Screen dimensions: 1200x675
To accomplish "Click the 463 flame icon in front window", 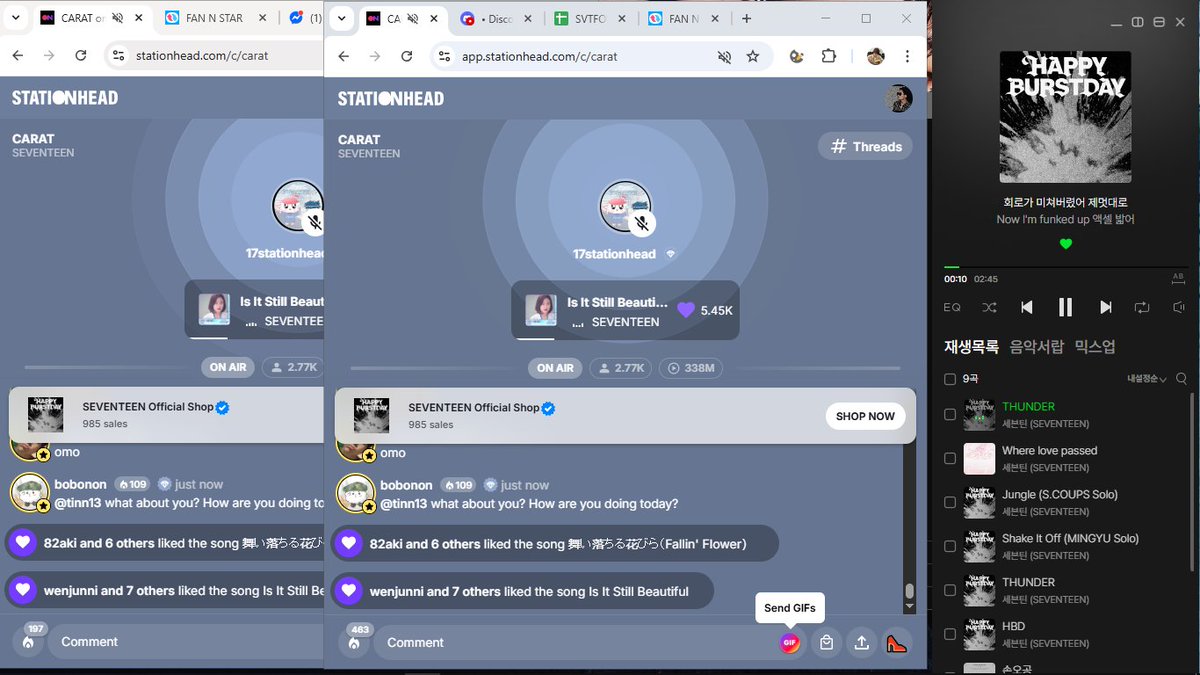I will (x=354, y=643).
